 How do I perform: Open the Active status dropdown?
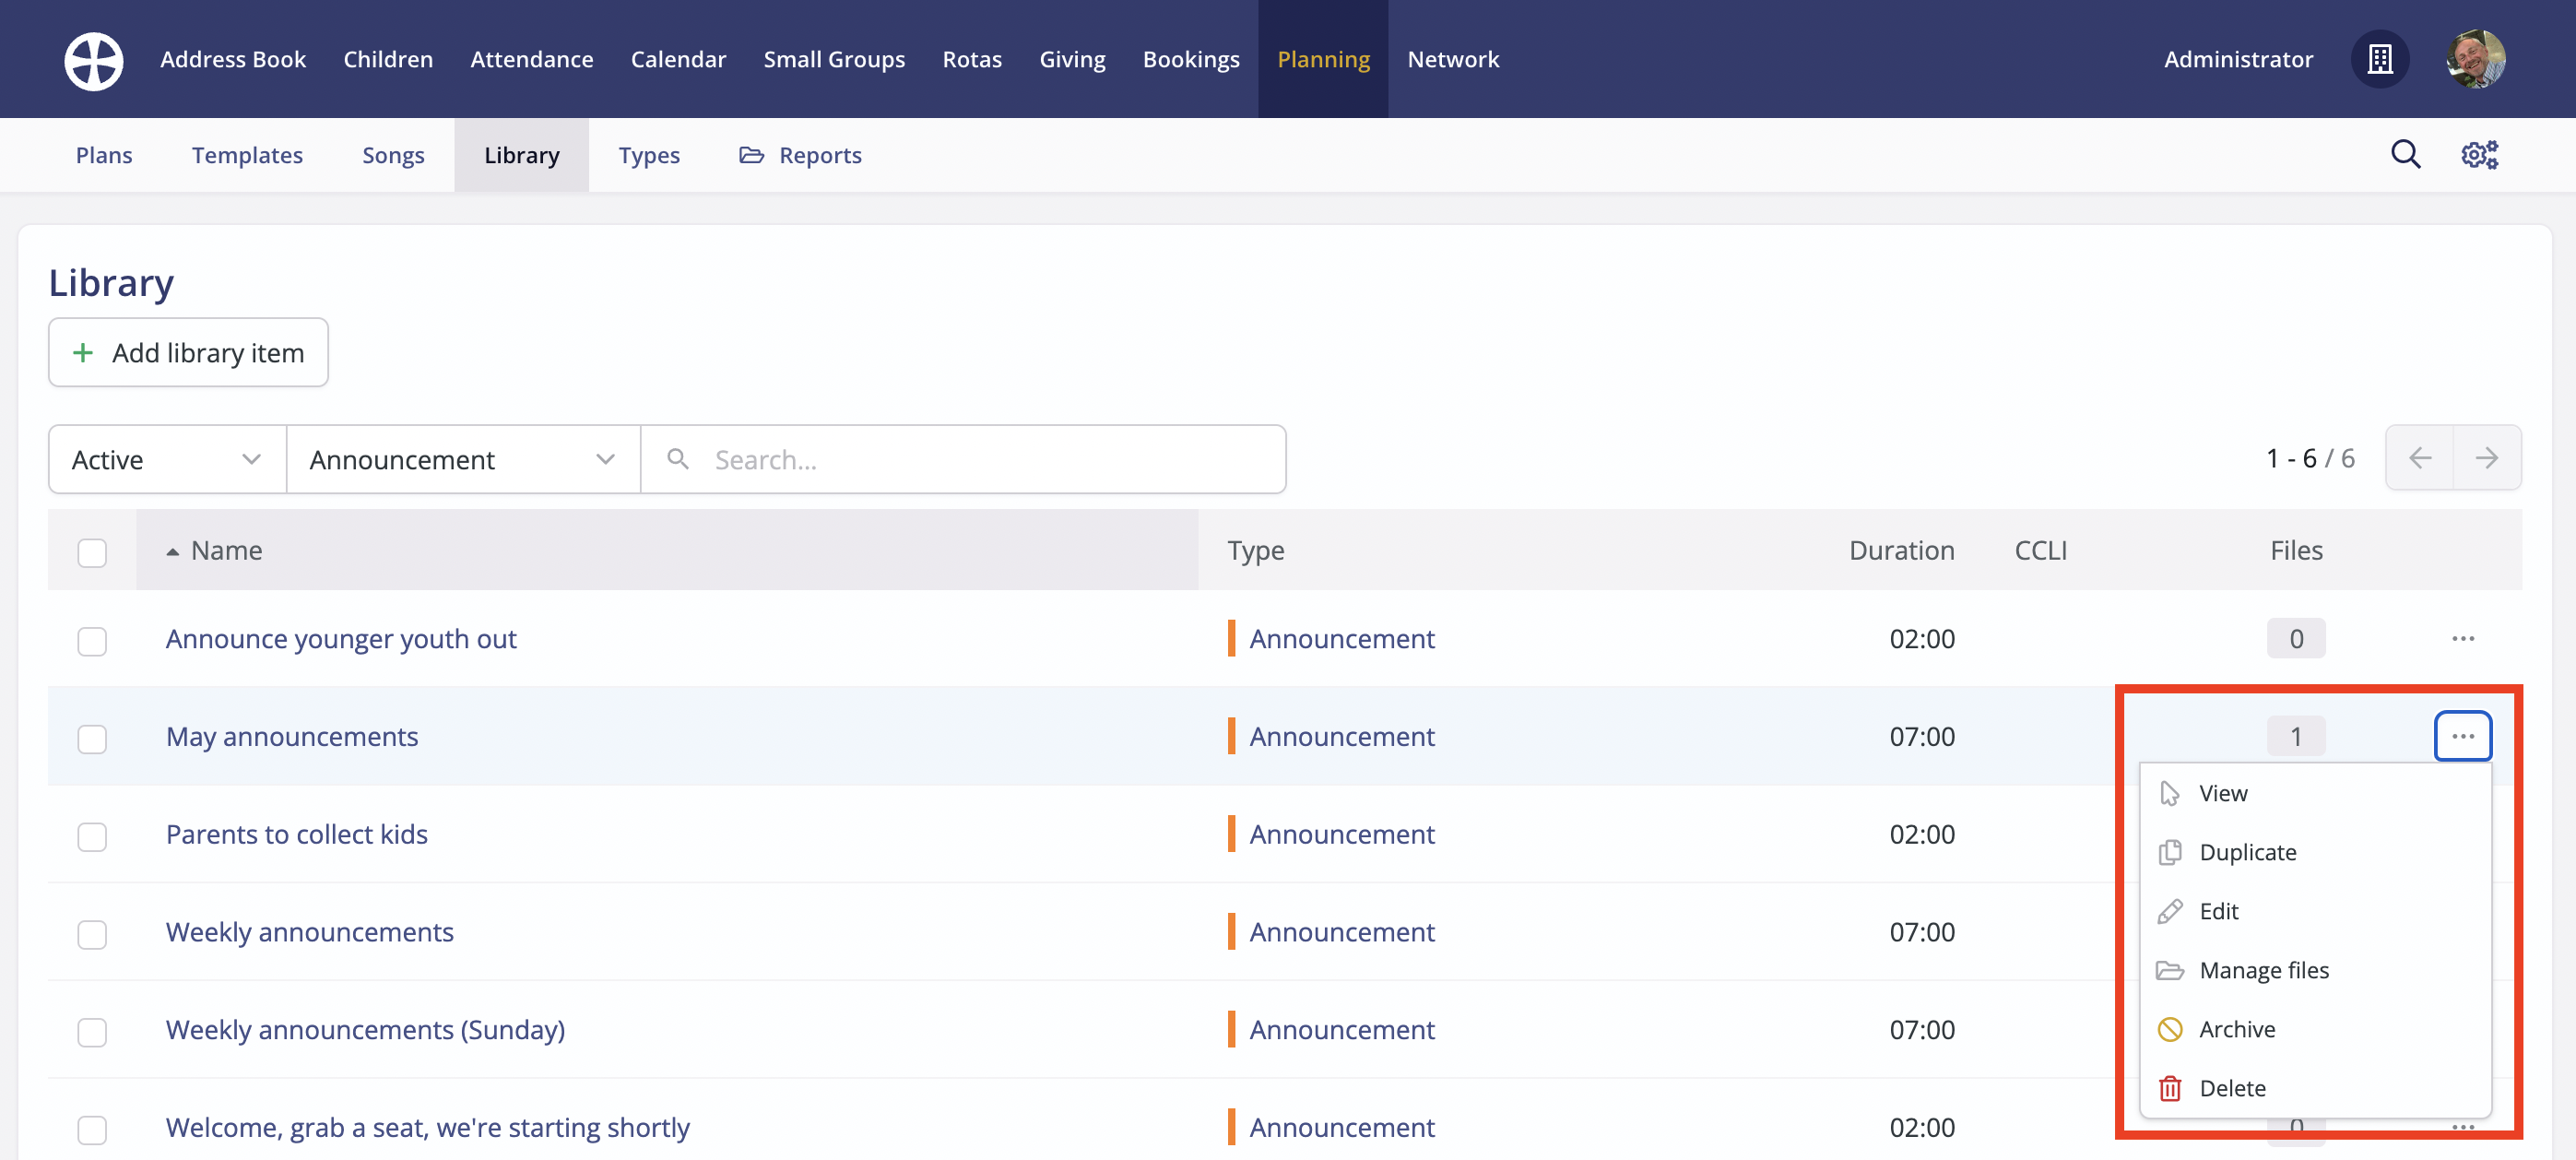coord(167,460)
